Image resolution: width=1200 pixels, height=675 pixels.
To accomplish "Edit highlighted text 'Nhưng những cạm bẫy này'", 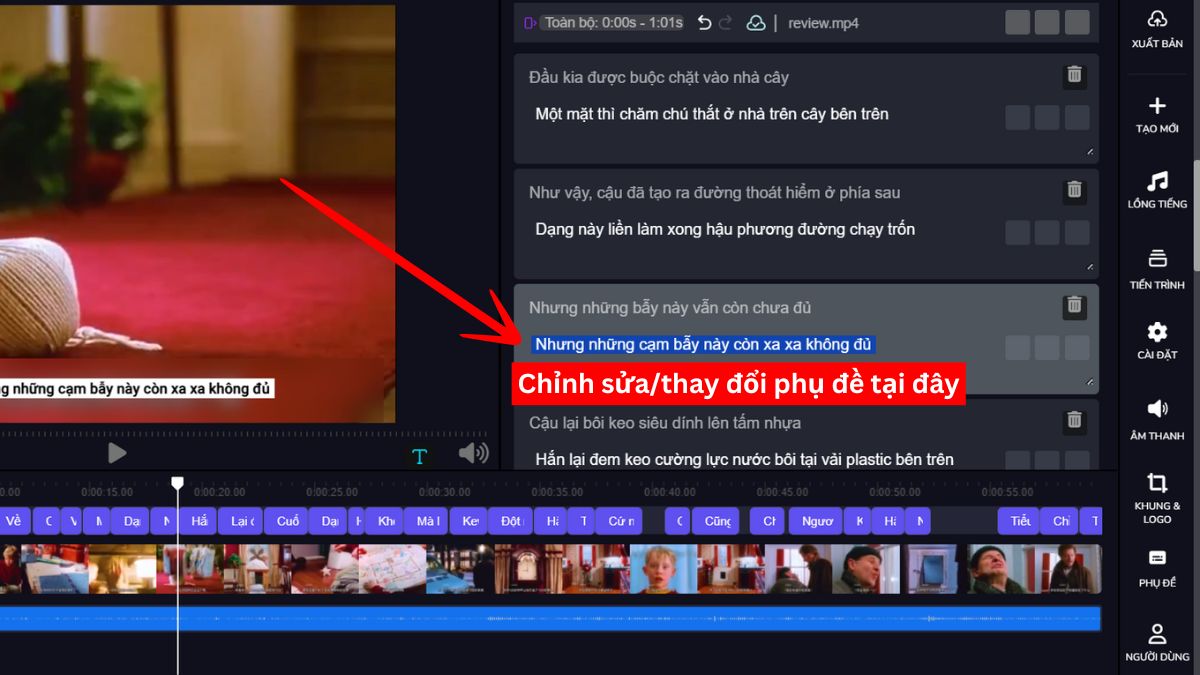I will pos(703,344).
